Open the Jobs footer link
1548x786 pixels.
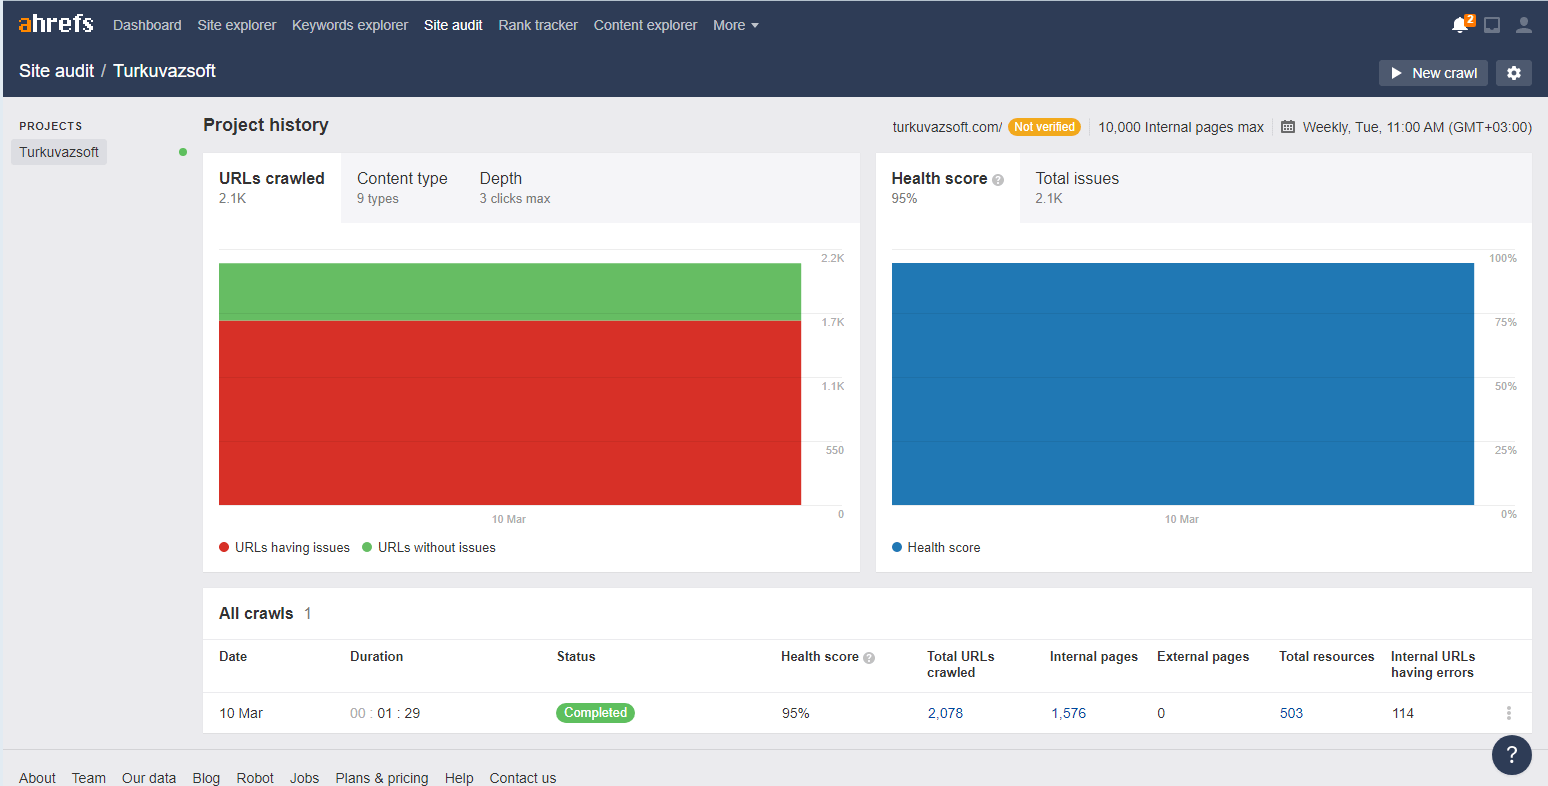(304, 778)
